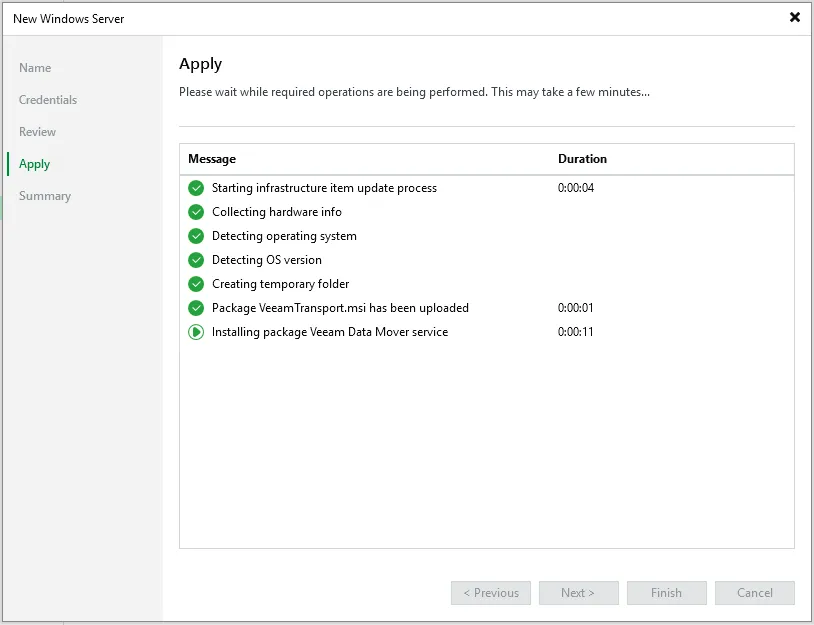Click the Message column header
814x625 pixels.
click(x=212, y=159)
